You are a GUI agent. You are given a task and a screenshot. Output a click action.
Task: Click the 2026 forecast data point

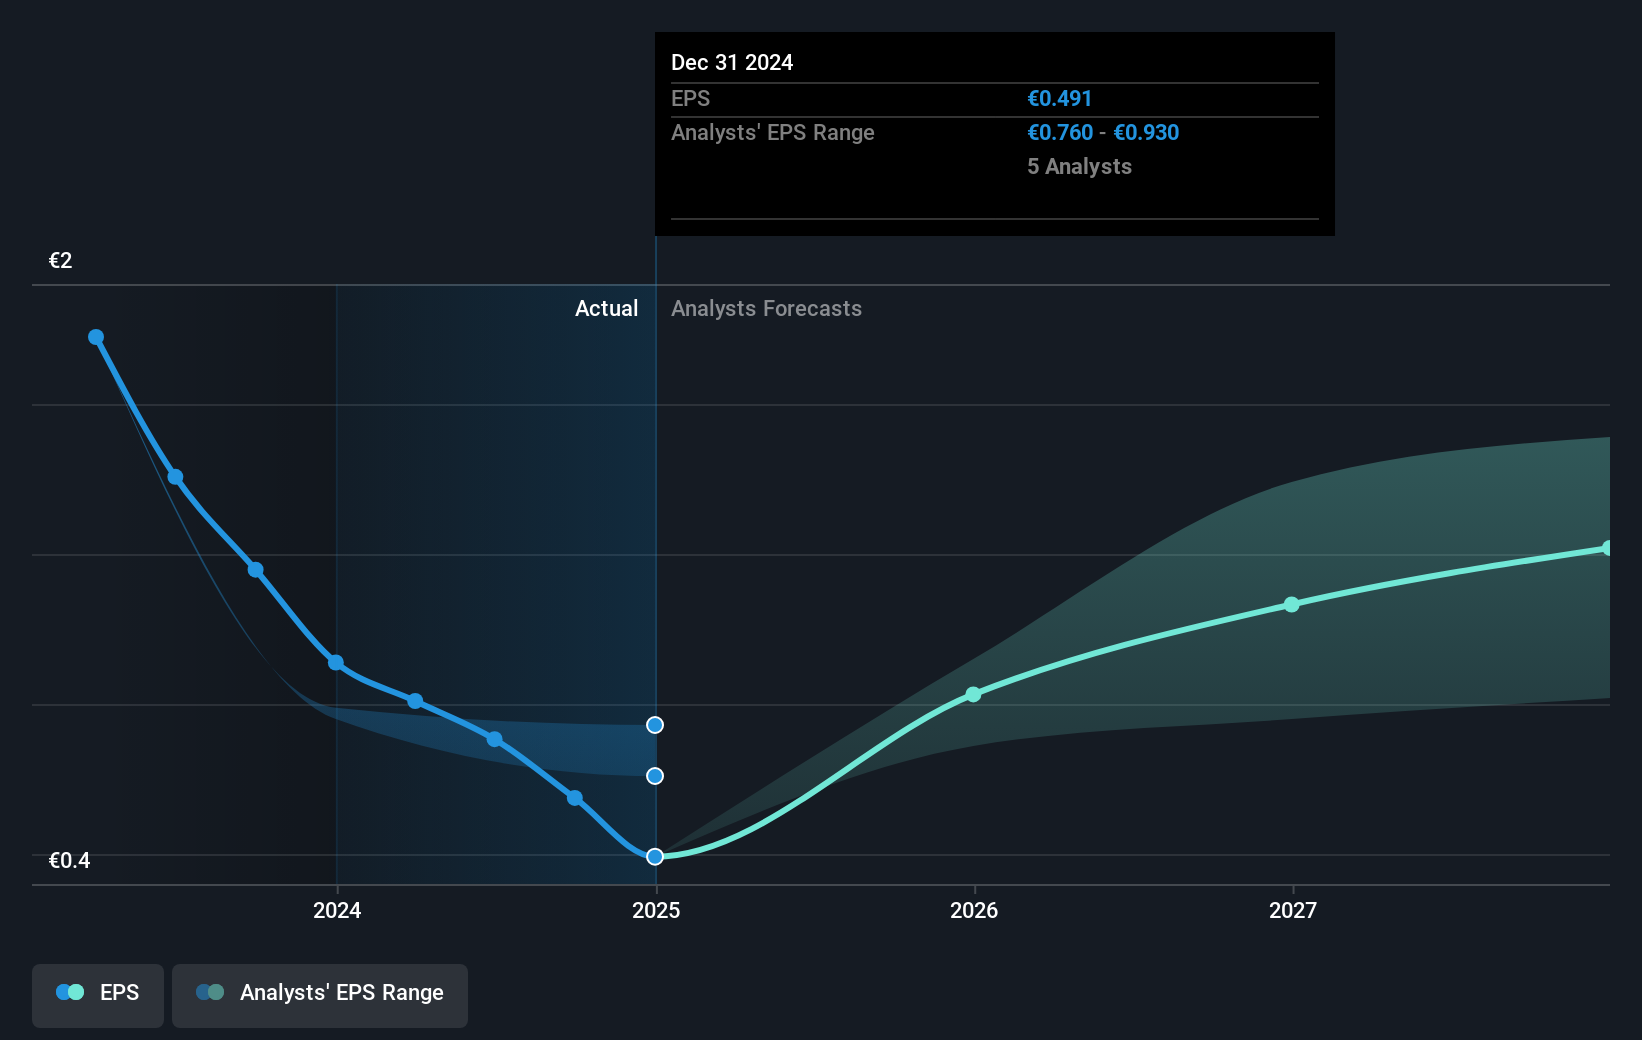pyautogui.click(x=974, y=694)
